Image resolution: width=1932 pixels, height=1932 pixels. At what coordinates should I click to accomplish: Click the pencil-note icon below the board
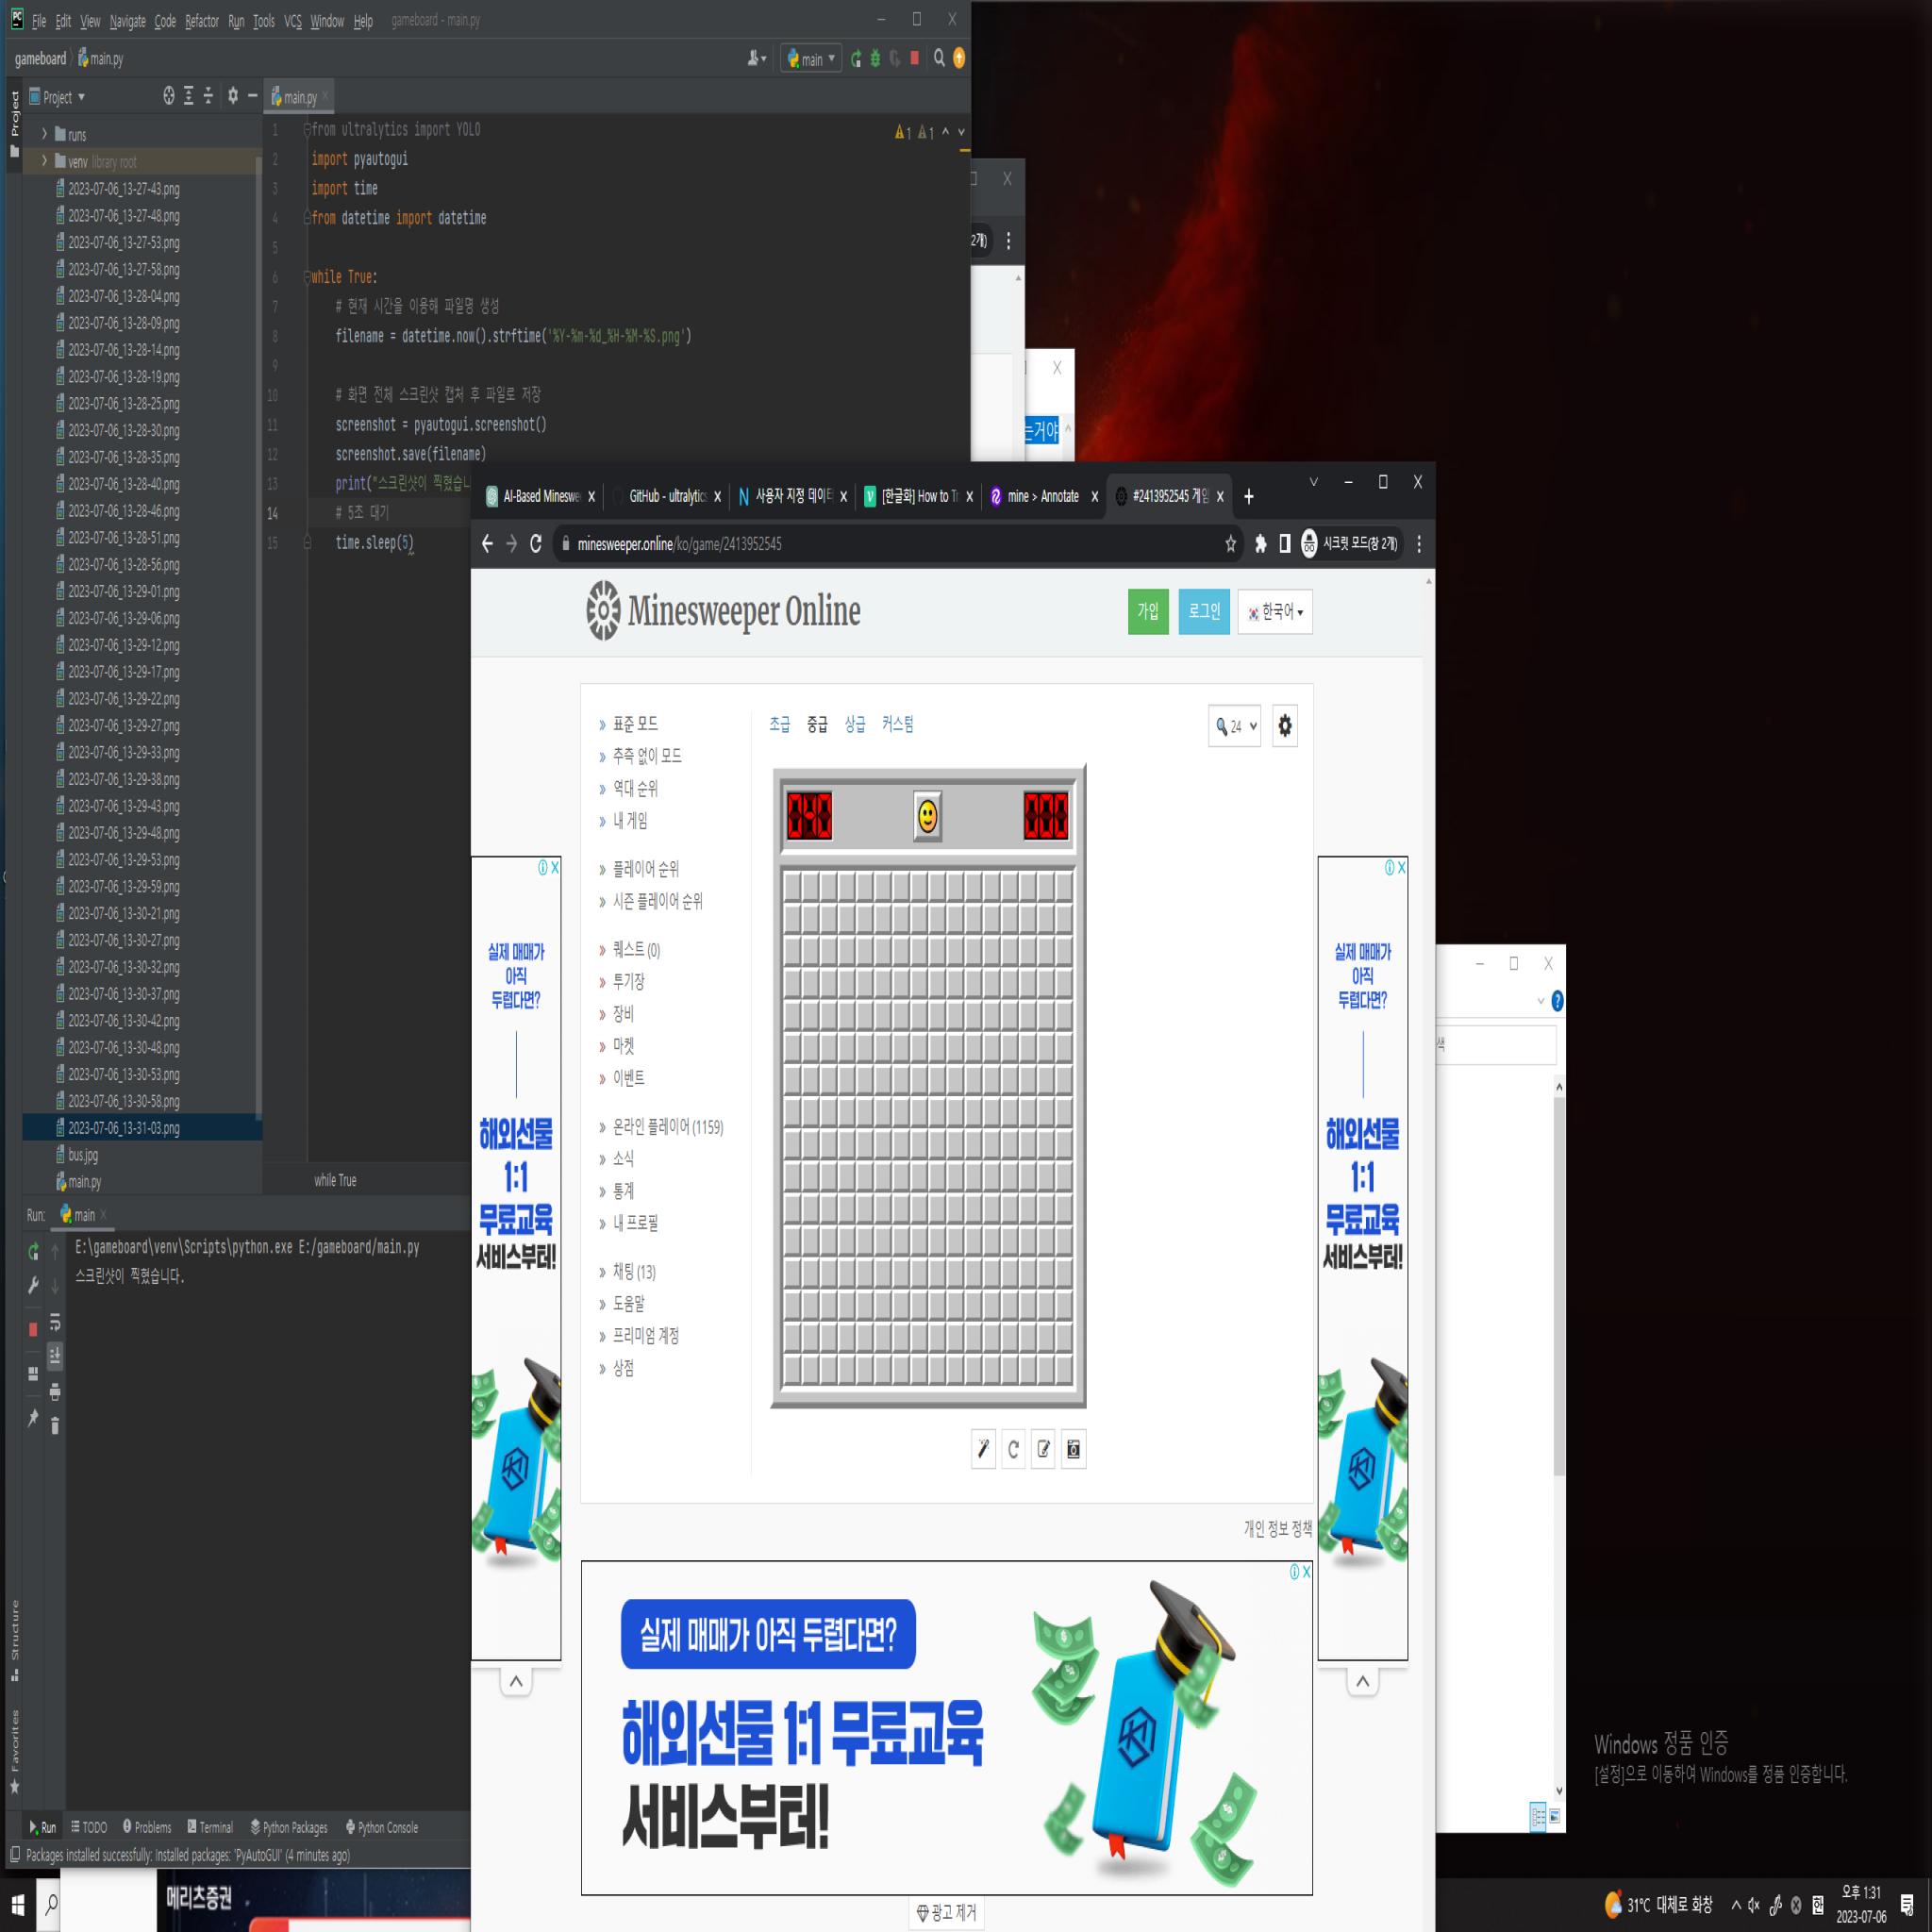[x=1043, y=1449]
